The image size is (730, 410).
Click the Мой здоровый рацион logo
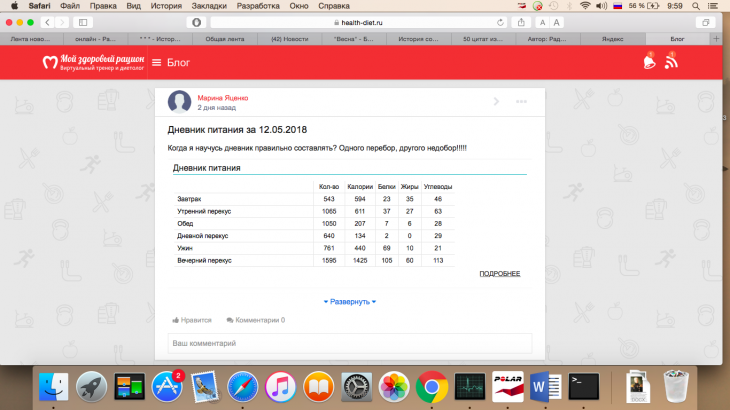coord(93,63)
